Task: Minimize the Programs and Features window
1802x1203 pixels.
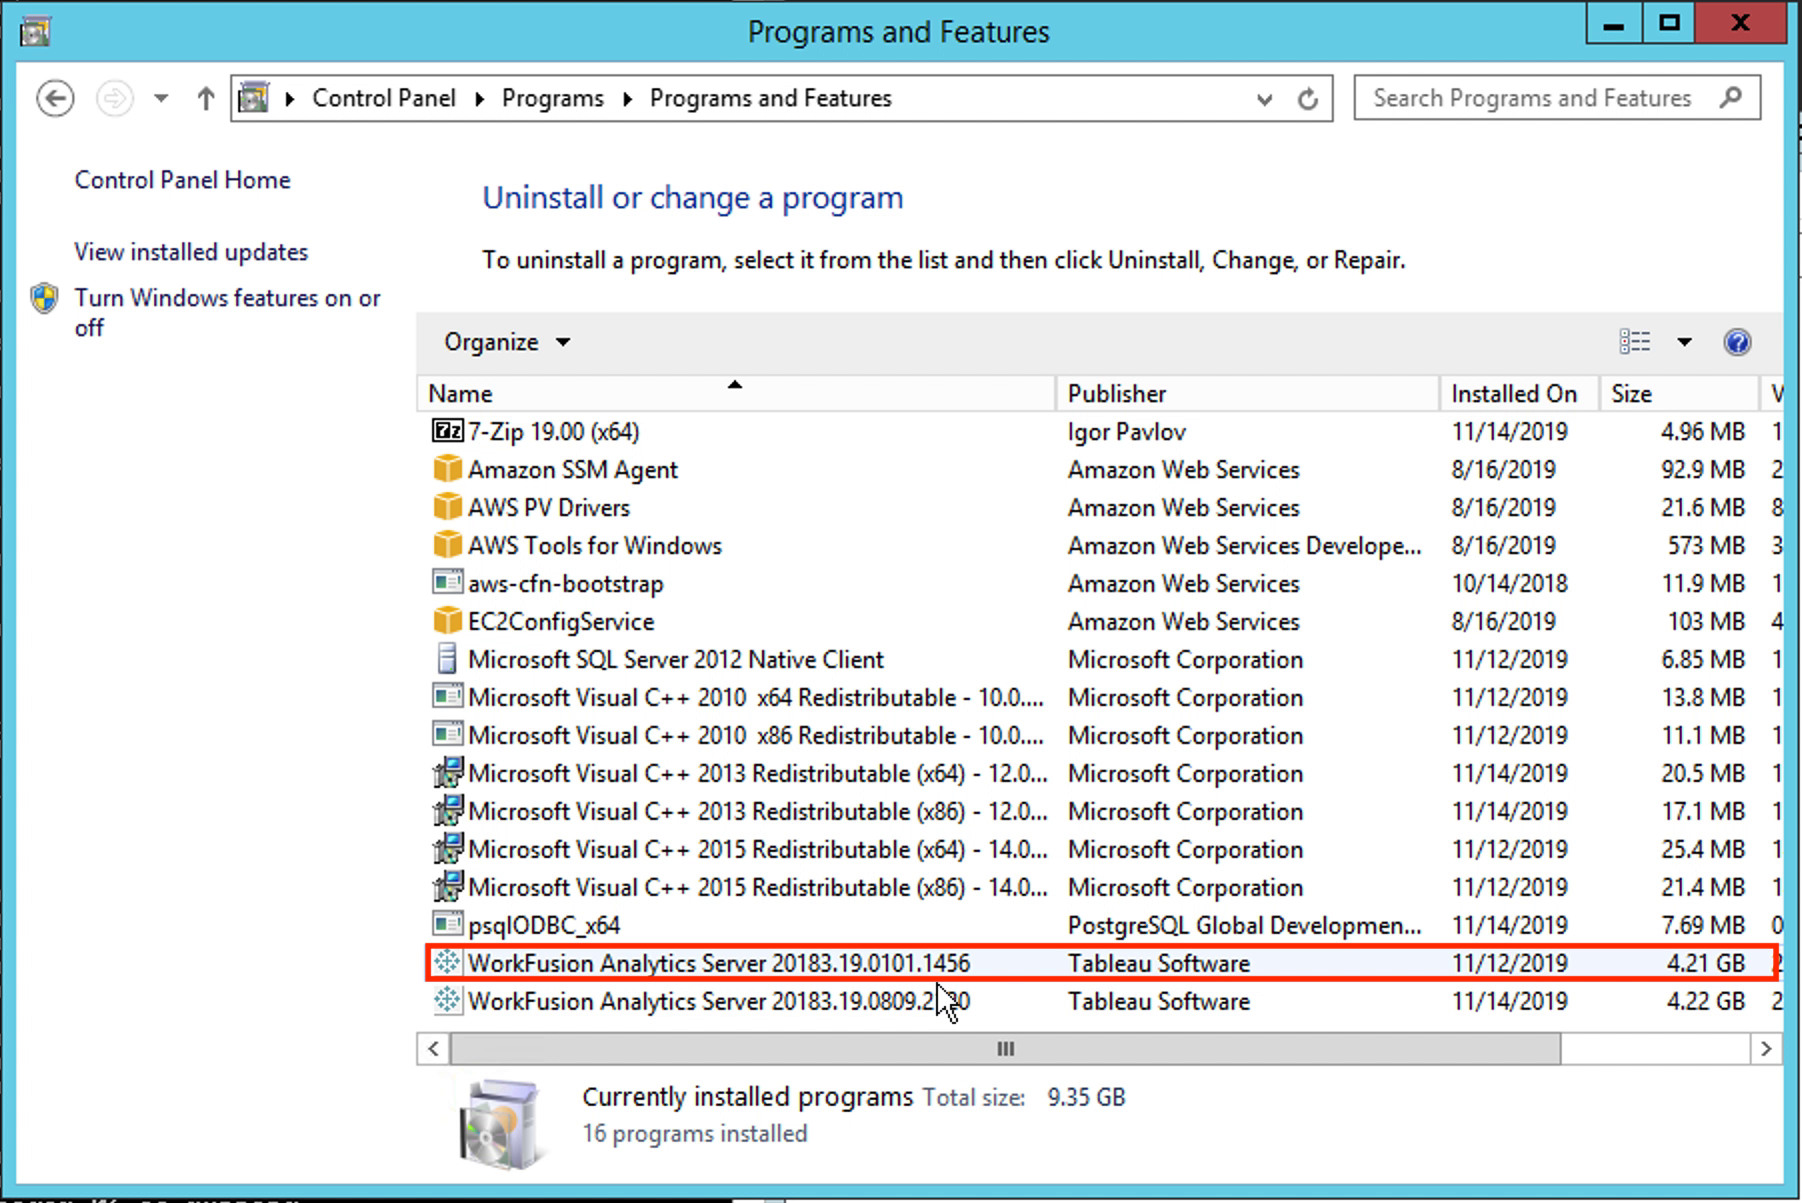Action: (x=1613, y=24)
